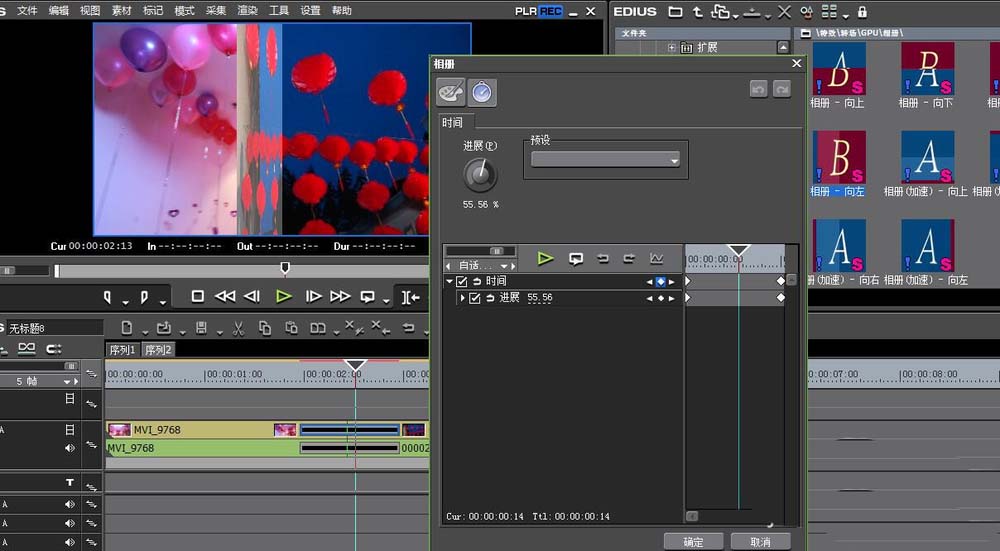Viewport: 1000px width, 551px height.
Task: Click the undo icon in 相册 dialog header
Action: point(758,89)
